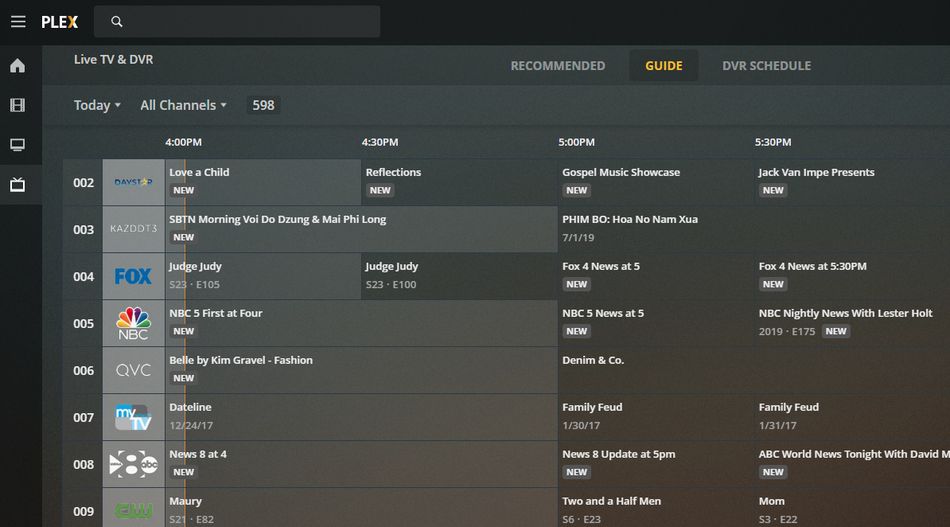
Task: Click the 4:00PM time header
Action: [184, 142]
